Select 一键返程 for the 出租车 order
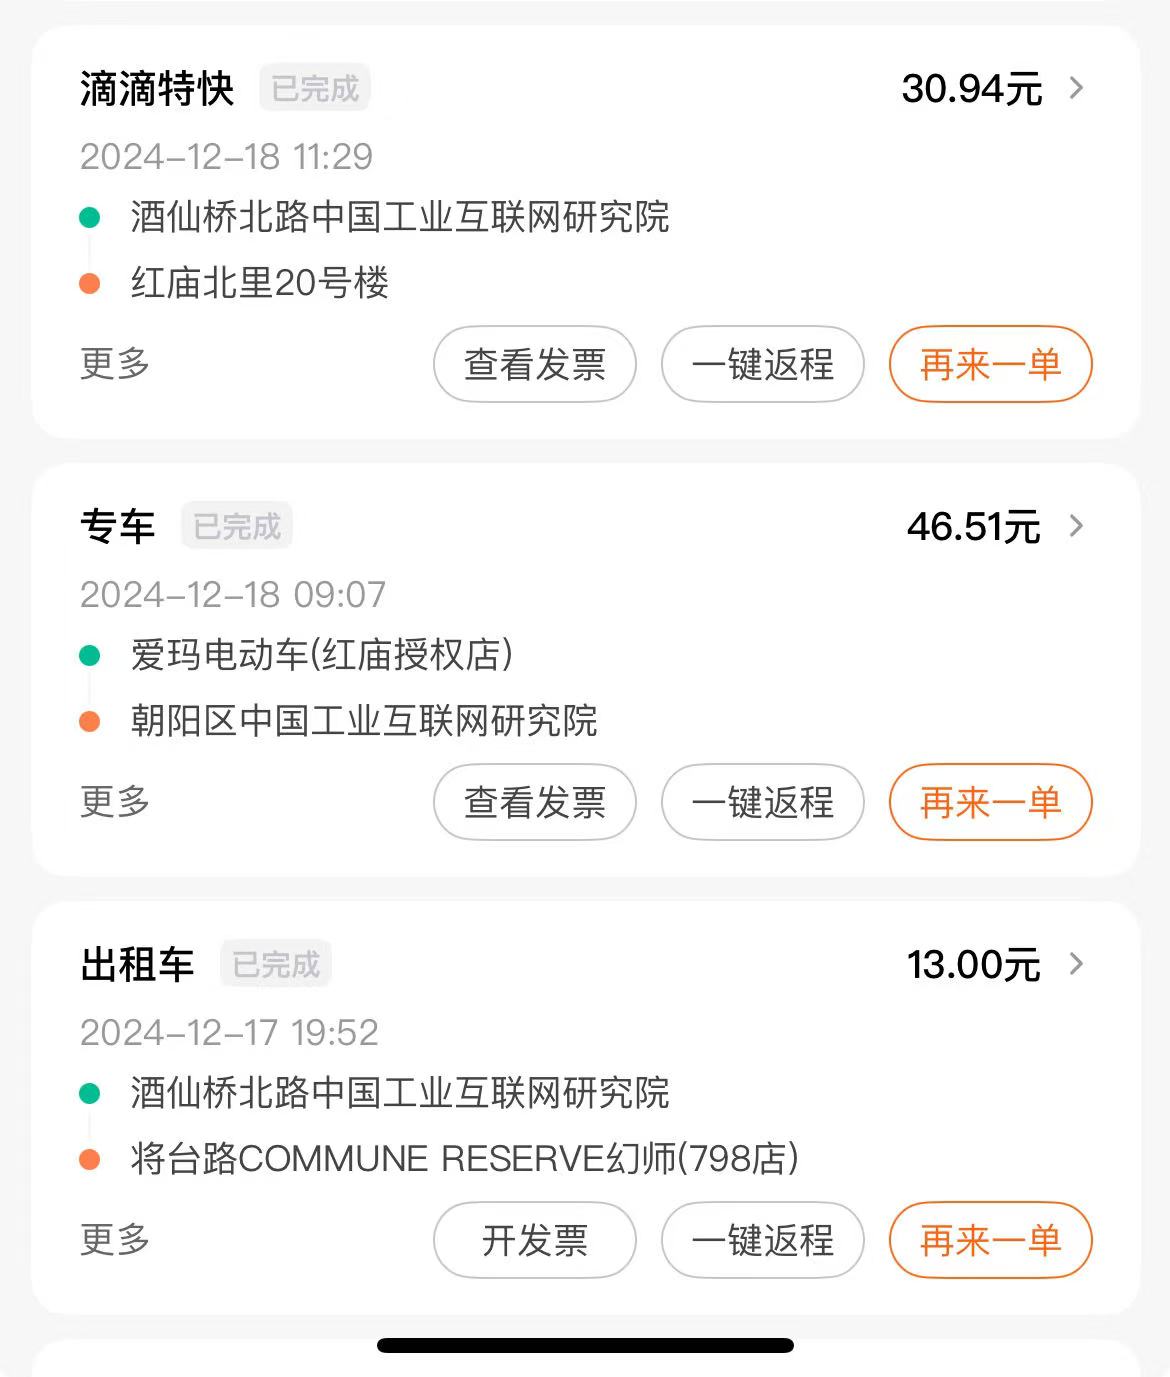The image size is (1170, 1377). coord(762,1240)
